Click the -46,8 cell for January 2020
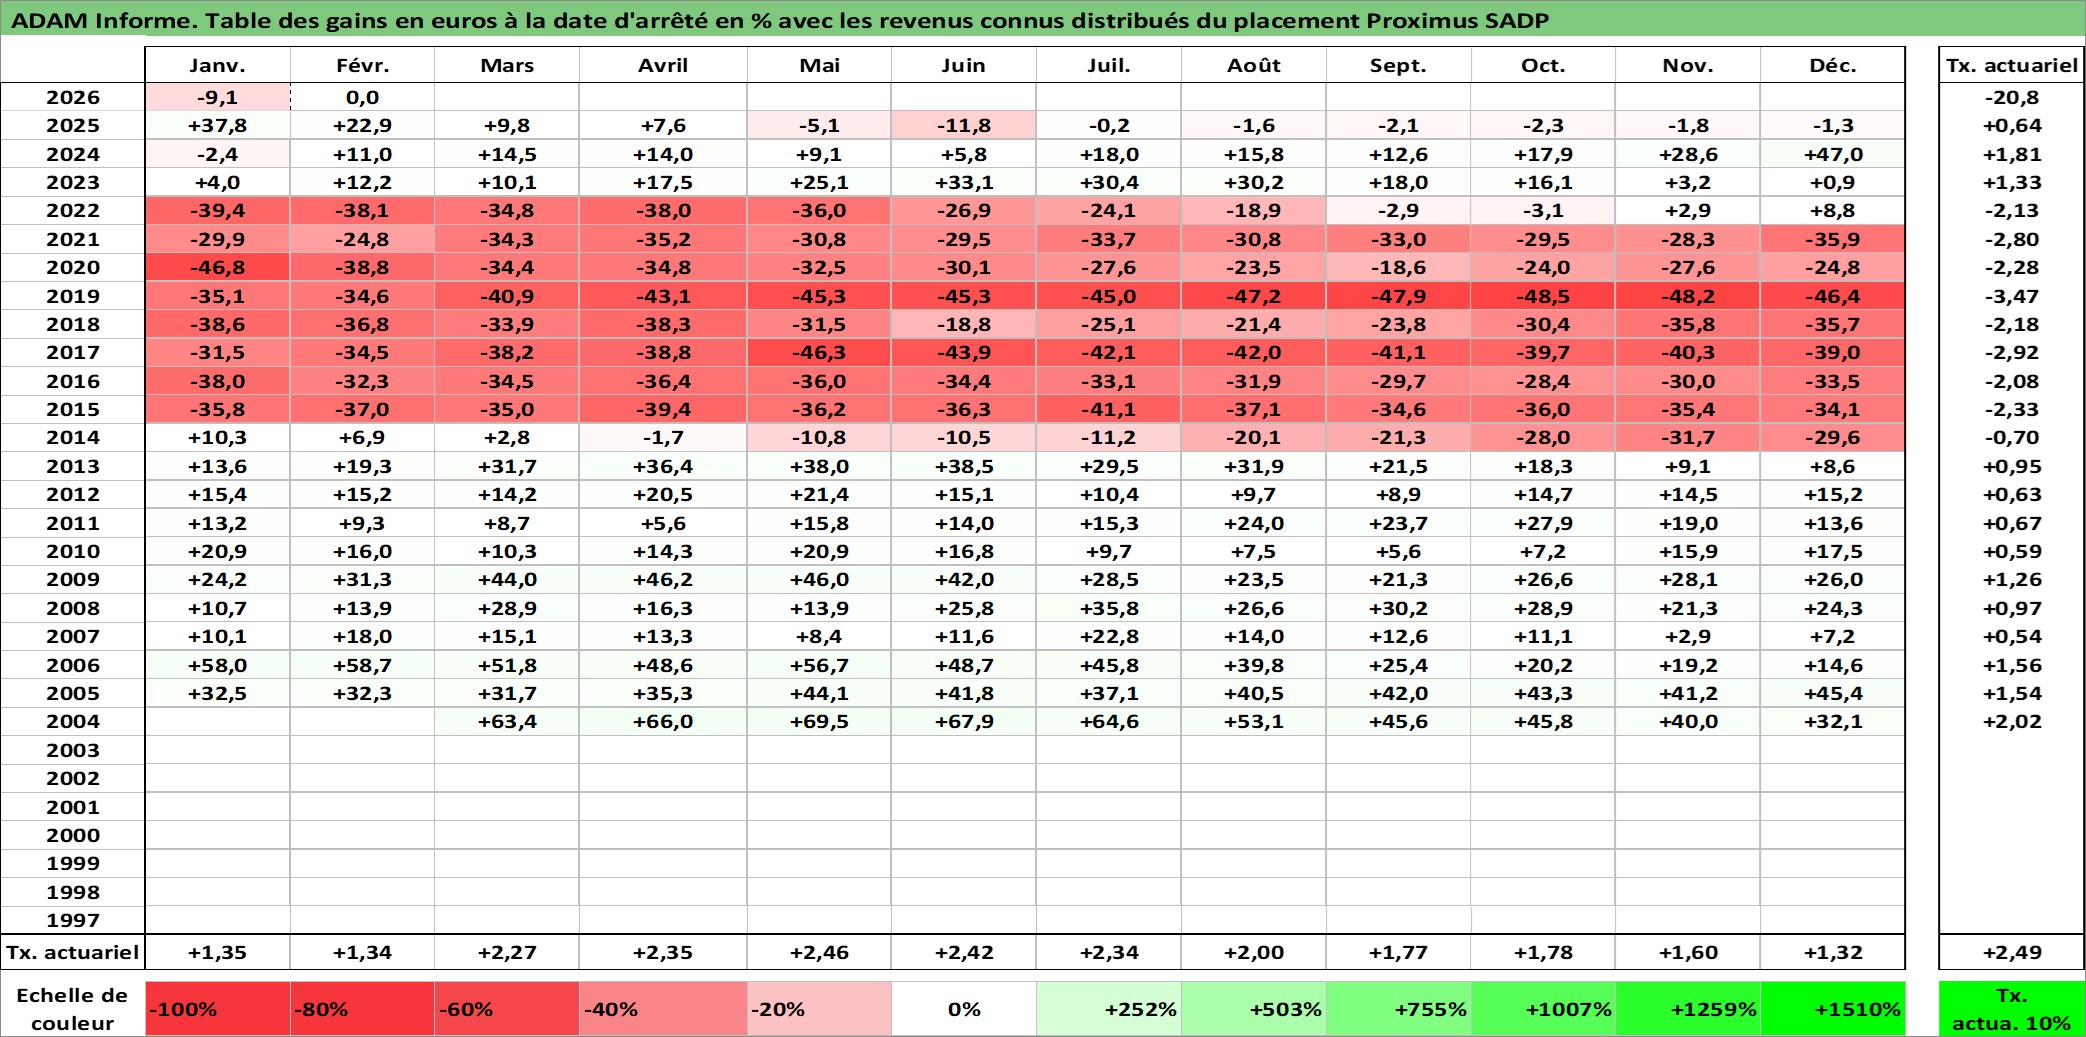This screenshot has width=2086, height=1037. click(218, 267)
